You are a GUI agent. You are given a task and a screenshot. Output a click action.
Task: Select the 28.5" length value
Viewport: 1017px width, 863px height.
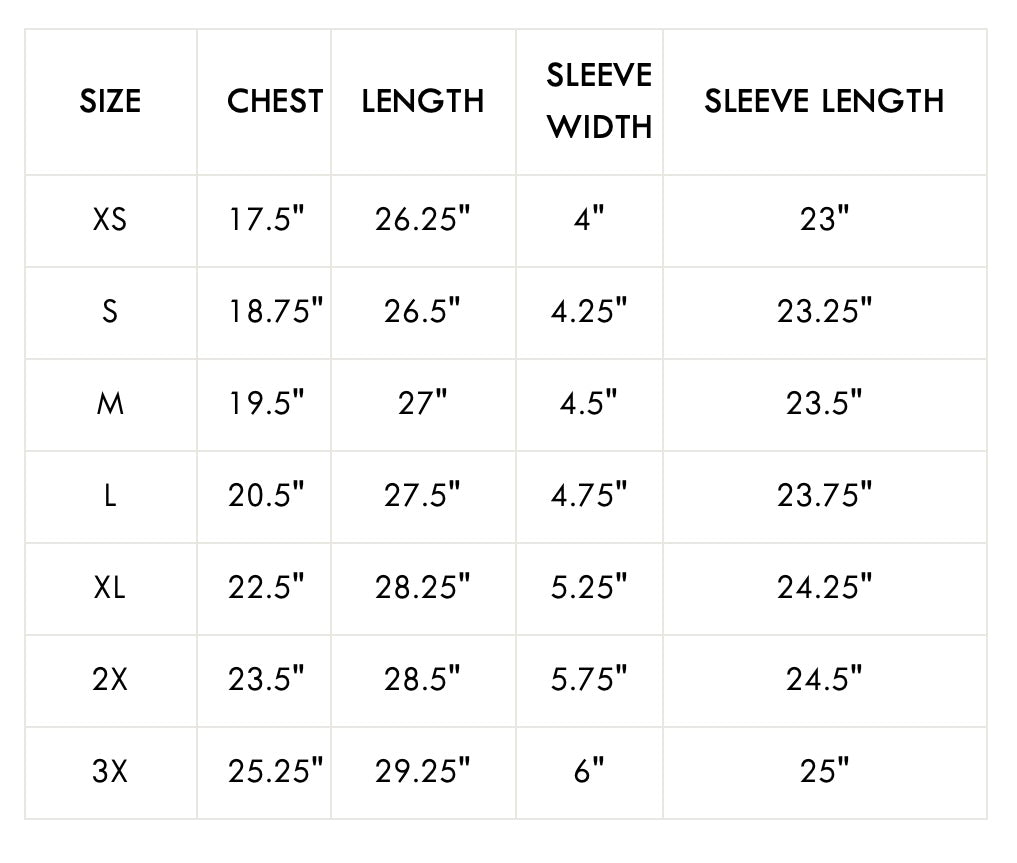click(x=423, y=679)
